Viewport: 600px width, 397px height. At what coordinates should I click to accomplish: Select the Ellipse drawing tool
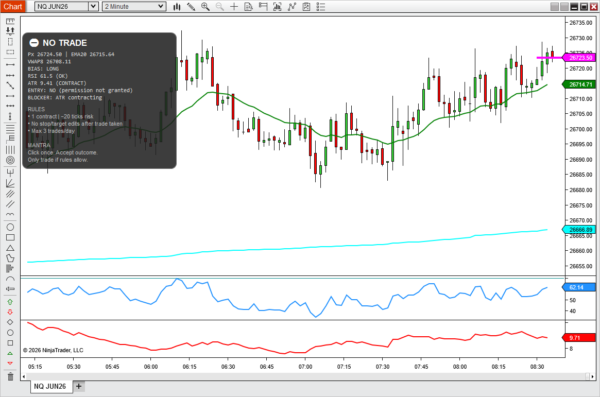[10, 227]
